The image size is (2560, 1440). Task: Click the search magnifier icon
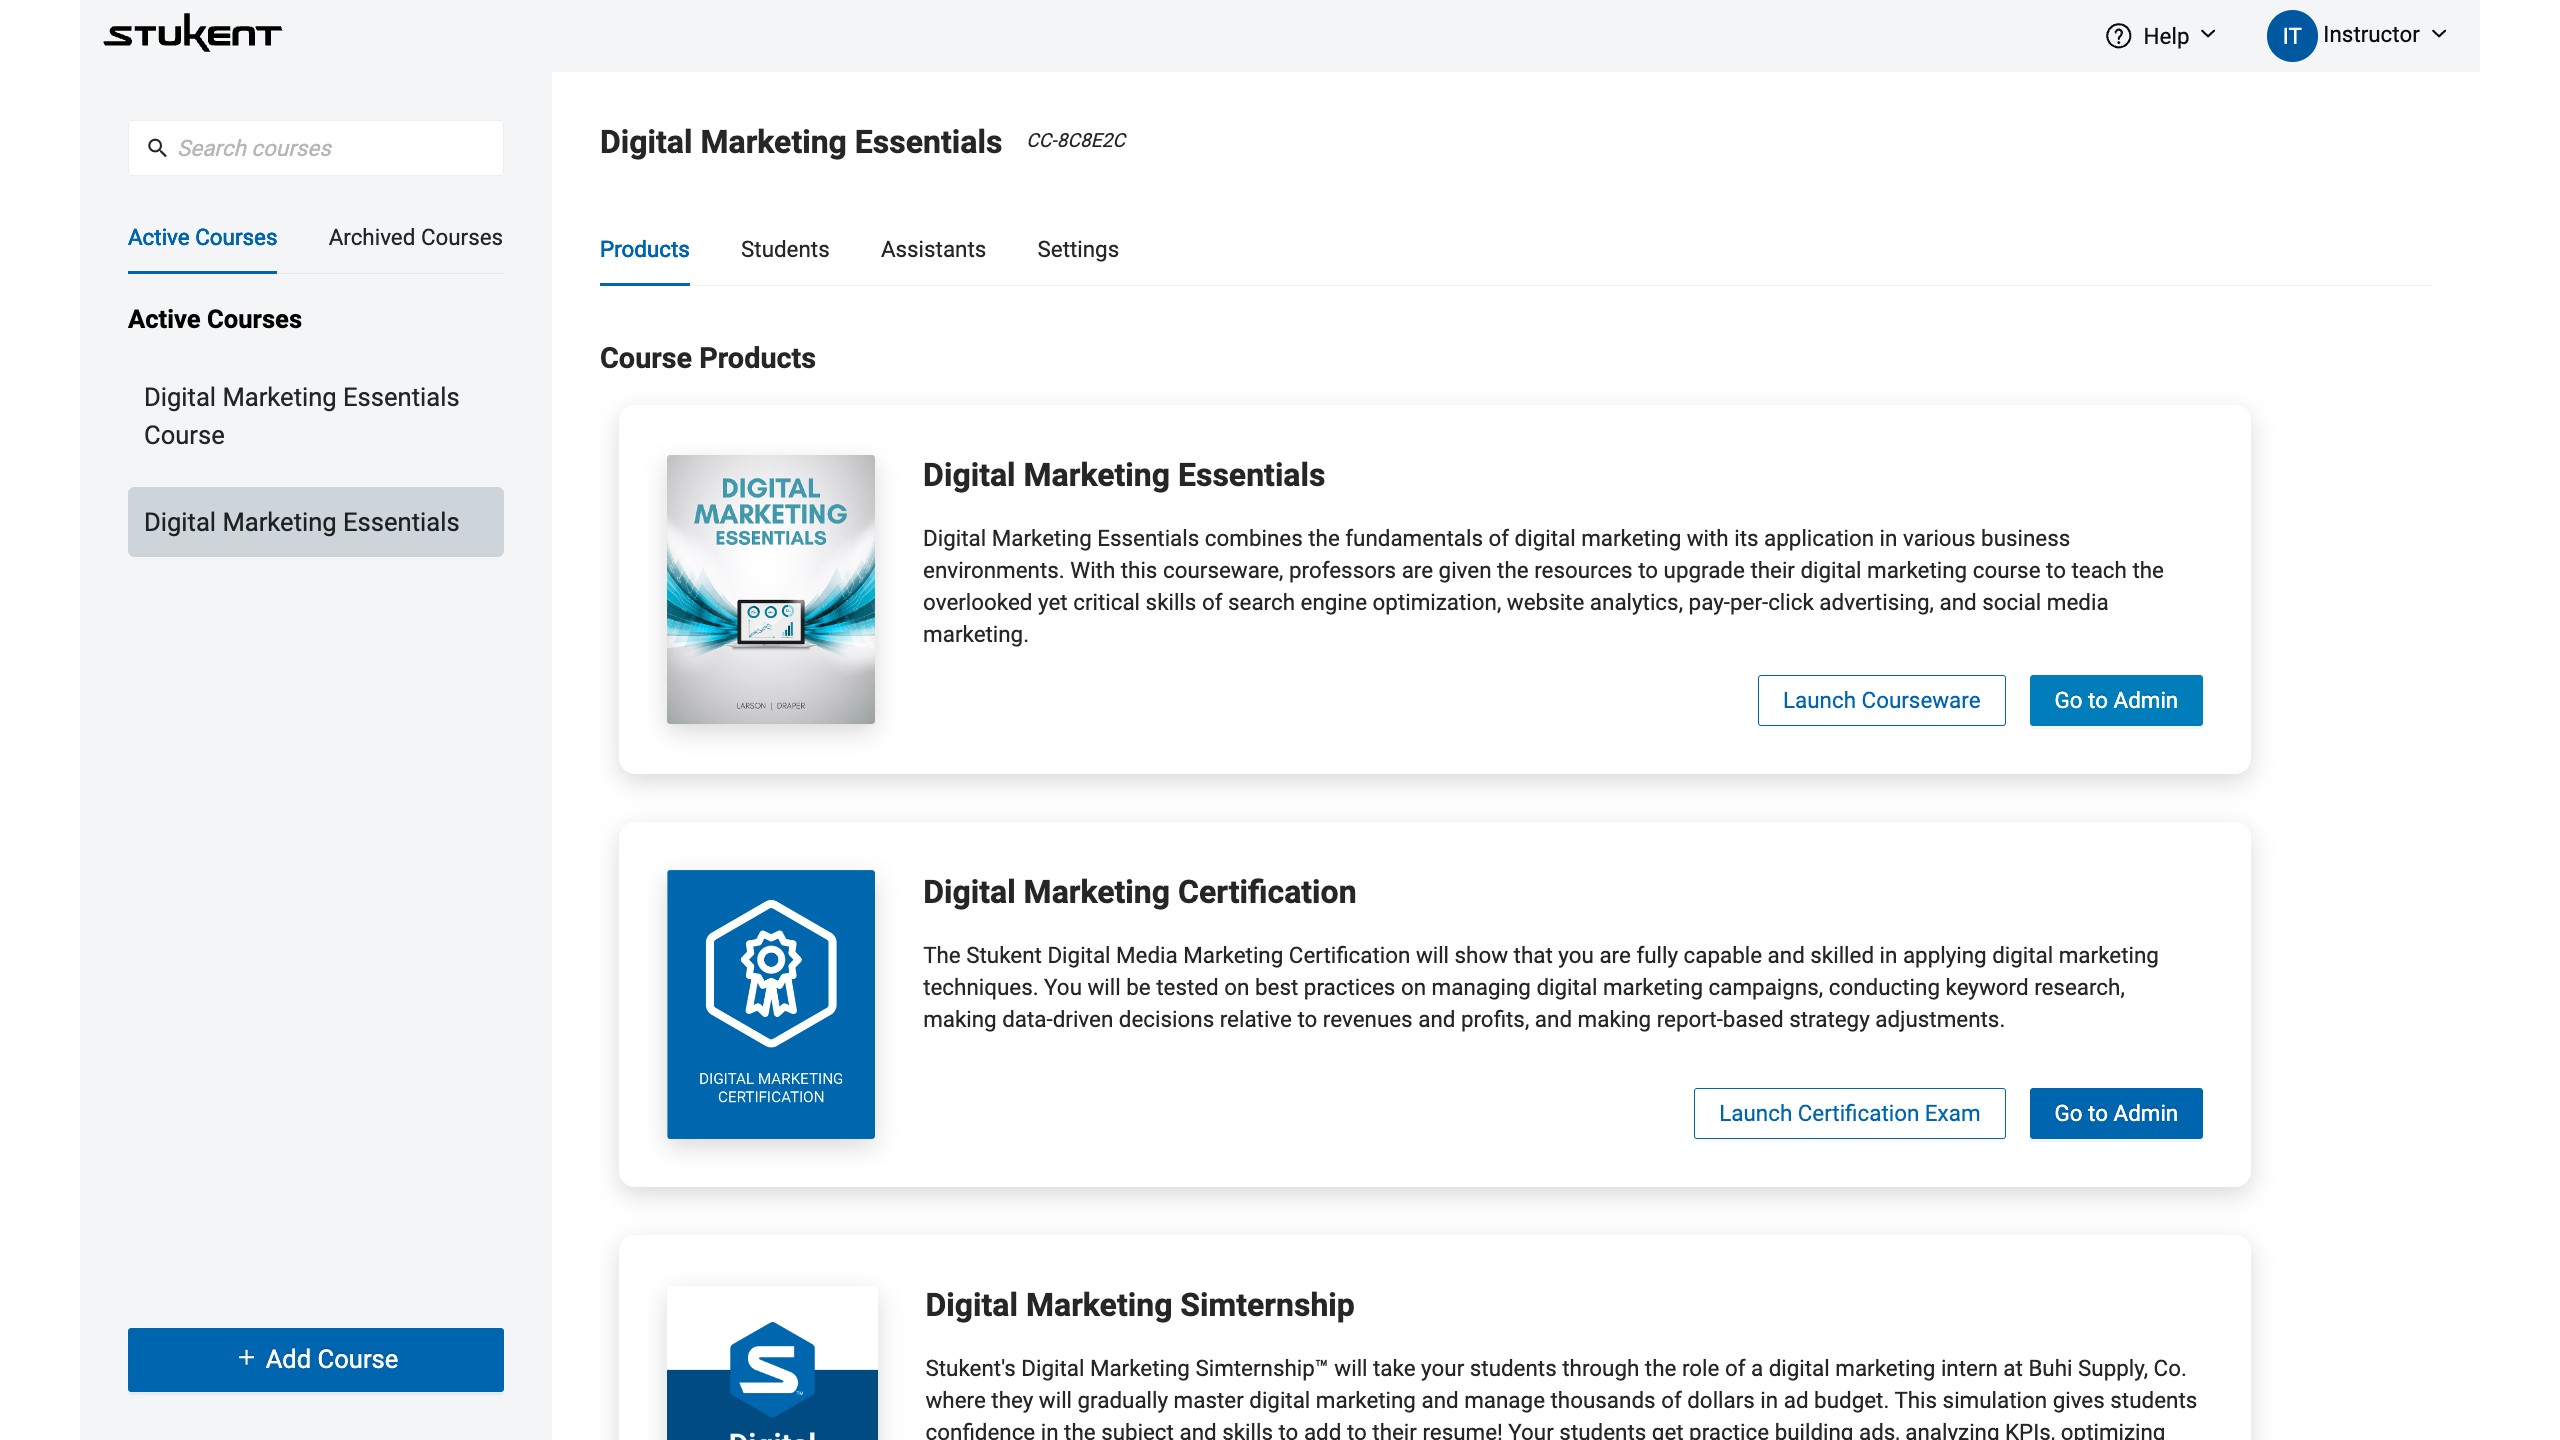point(157,148)
